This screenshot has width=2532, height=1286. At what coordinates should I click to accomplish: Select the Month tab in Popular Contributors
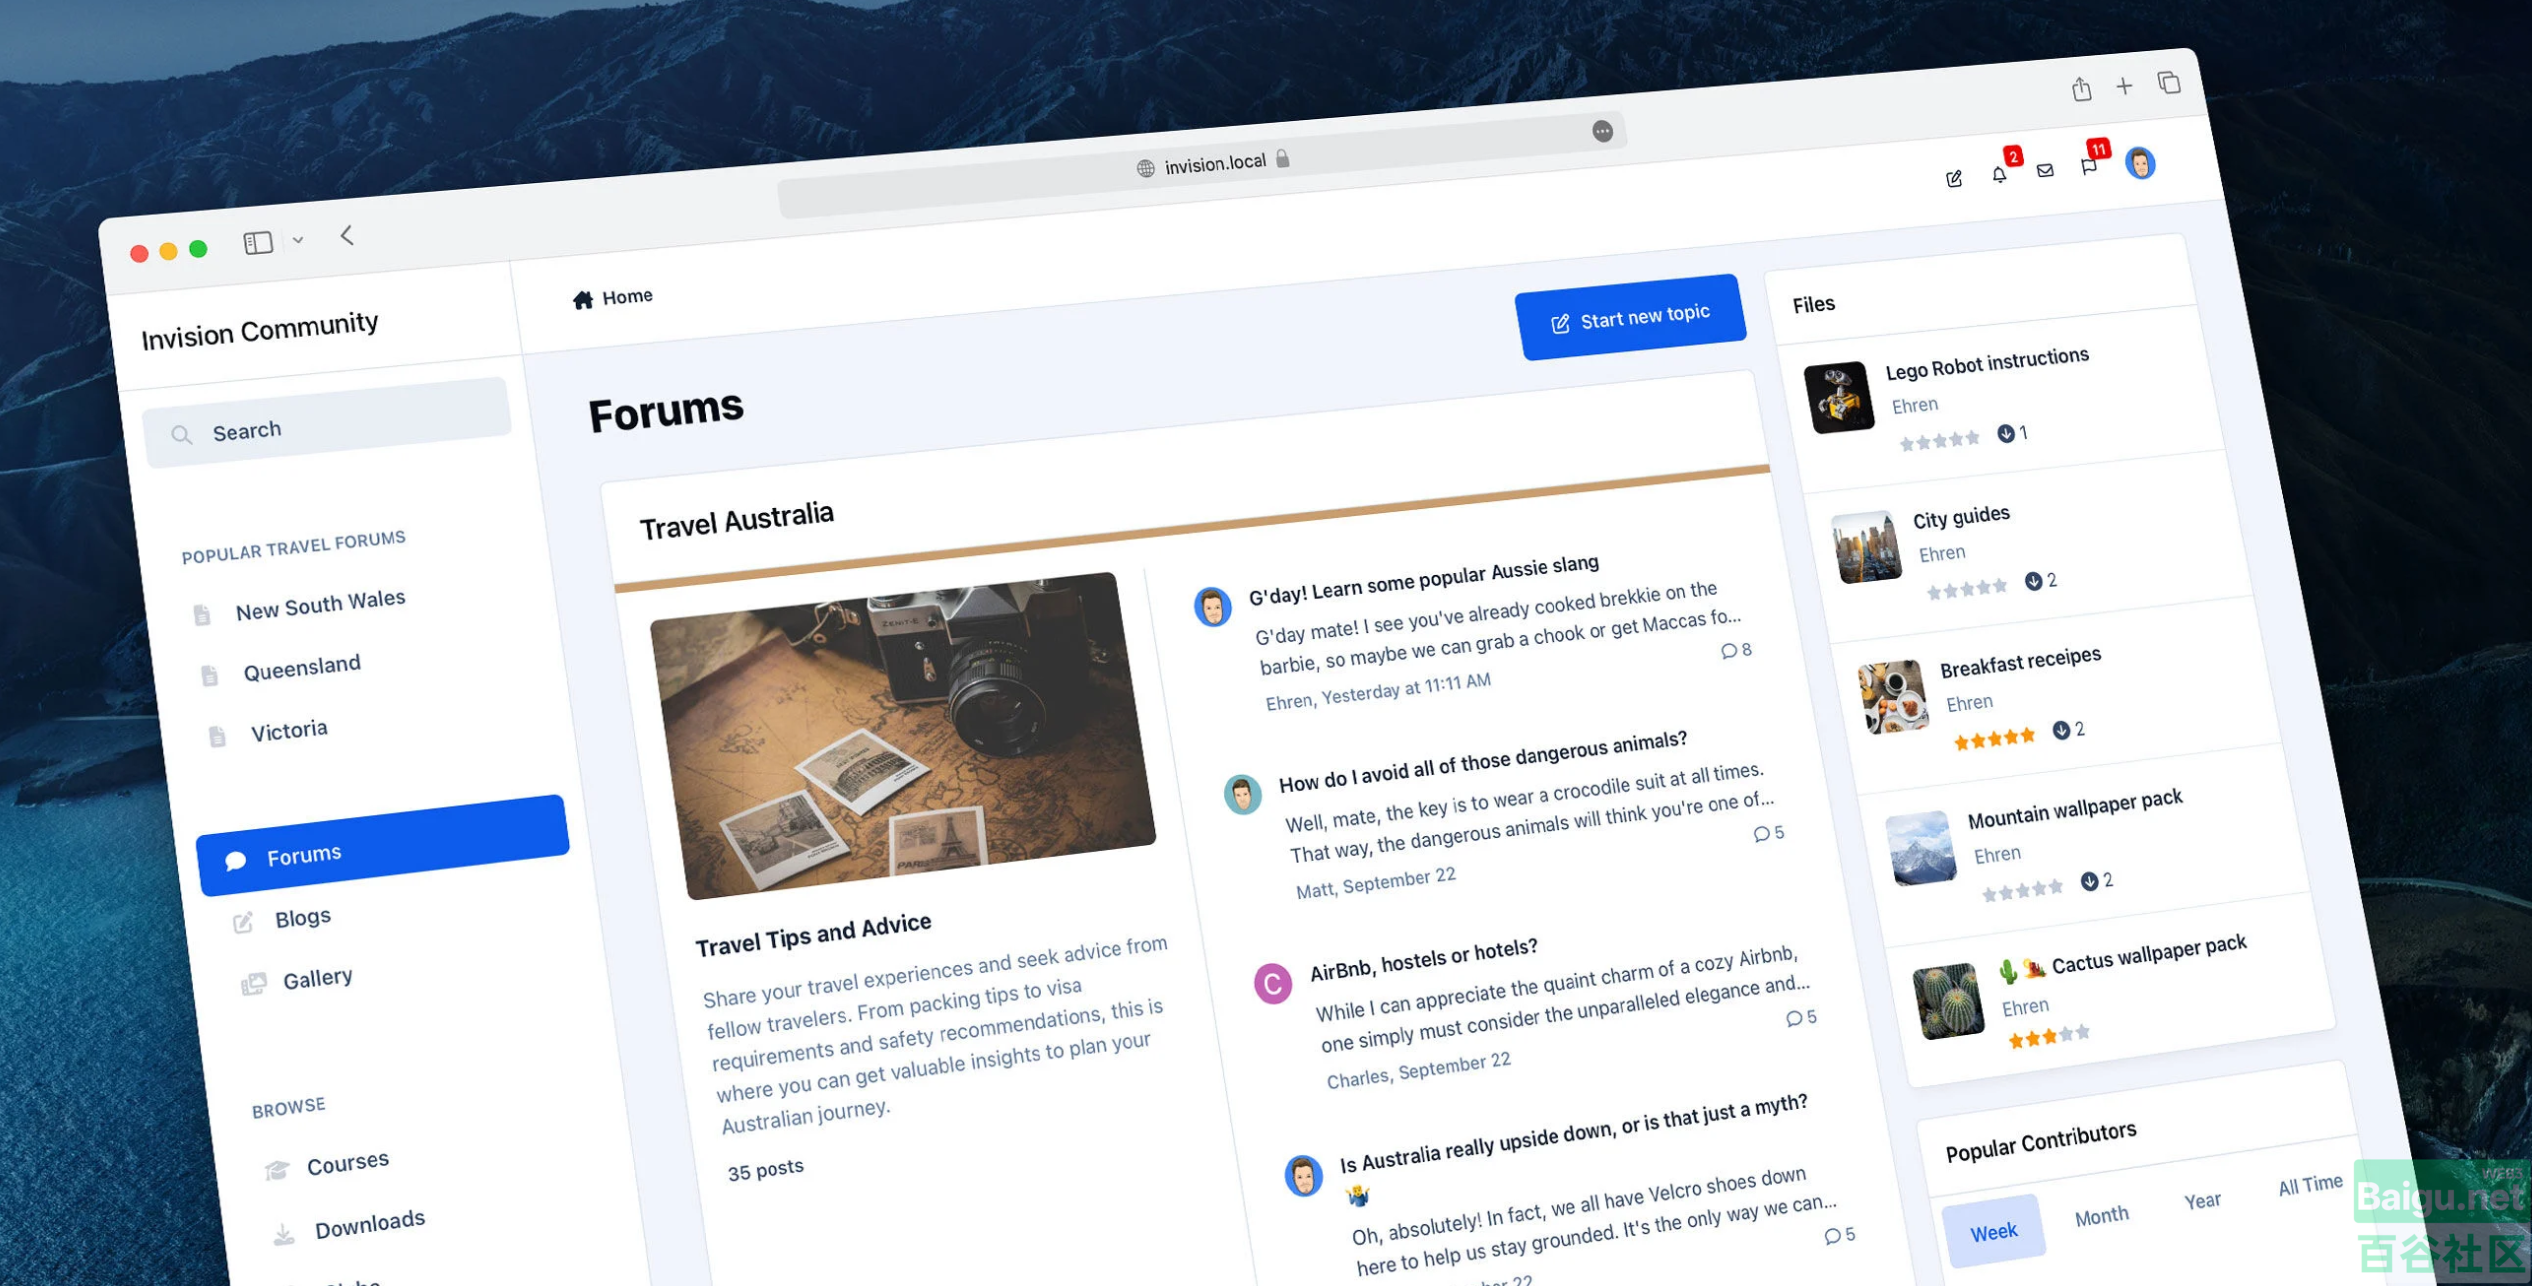(x=2101, y=1216)
